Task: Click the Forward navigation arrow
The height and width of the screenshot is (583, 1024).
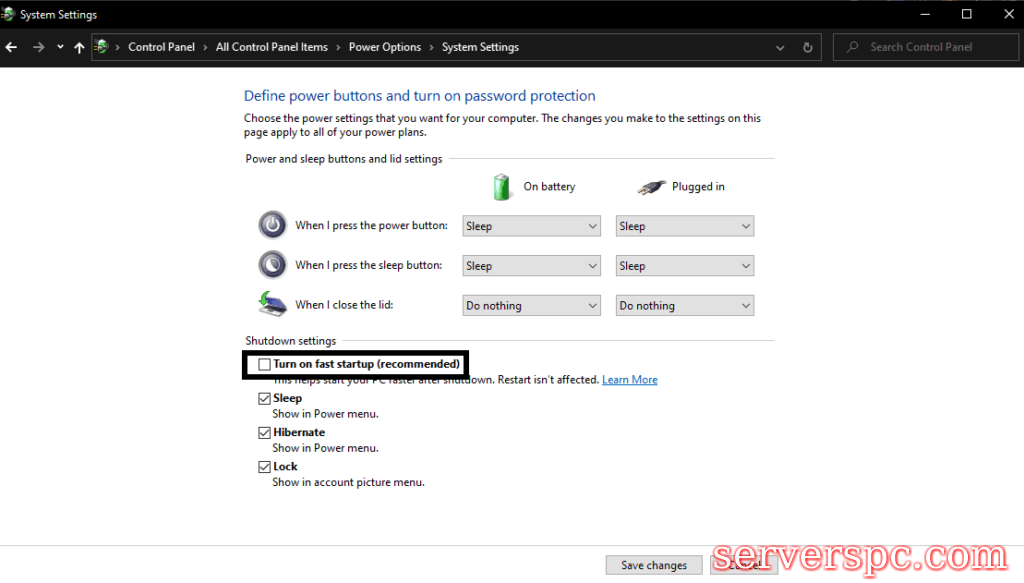Action: [38, 47]
